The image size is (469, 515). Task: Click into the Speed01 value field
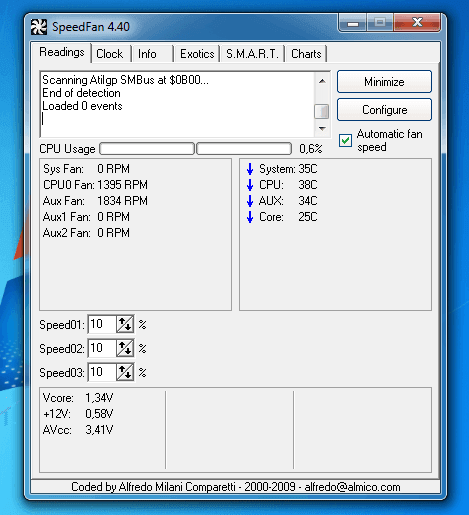pyautogui.click(x=102, y=324)
